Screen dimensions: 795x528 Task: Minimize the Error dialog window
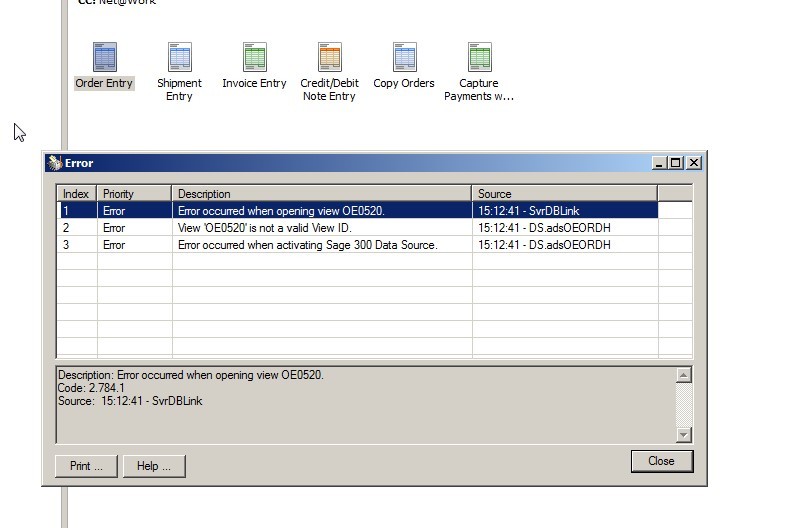click(659, 163)
